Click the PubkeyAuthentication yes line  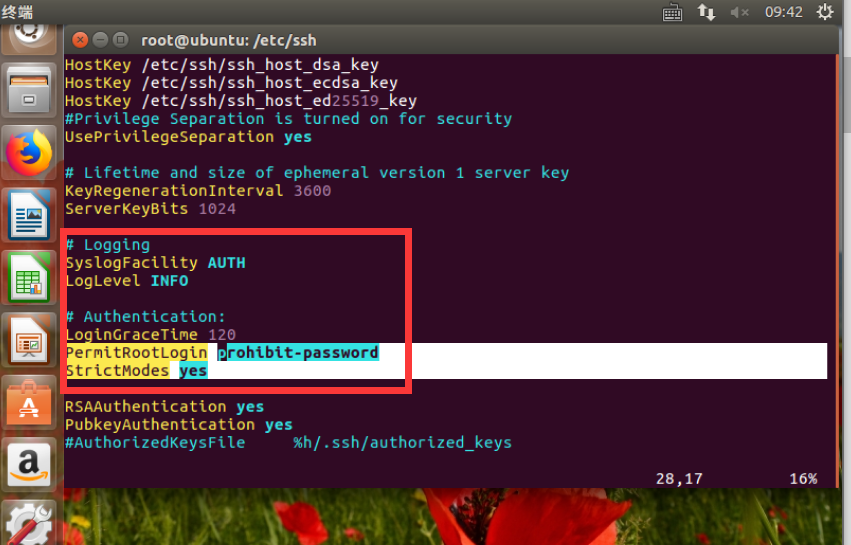[179, 424]
